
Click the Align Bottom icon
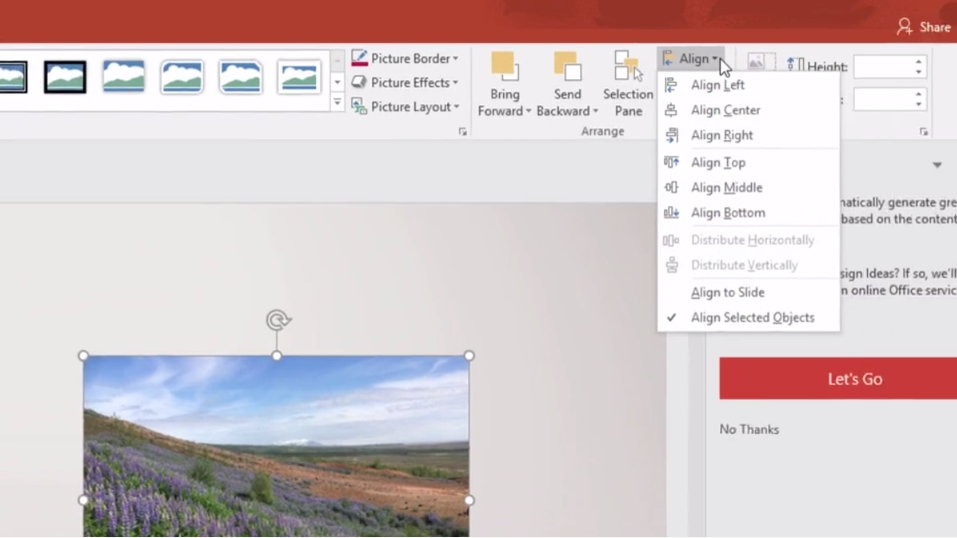coord(671,212)
